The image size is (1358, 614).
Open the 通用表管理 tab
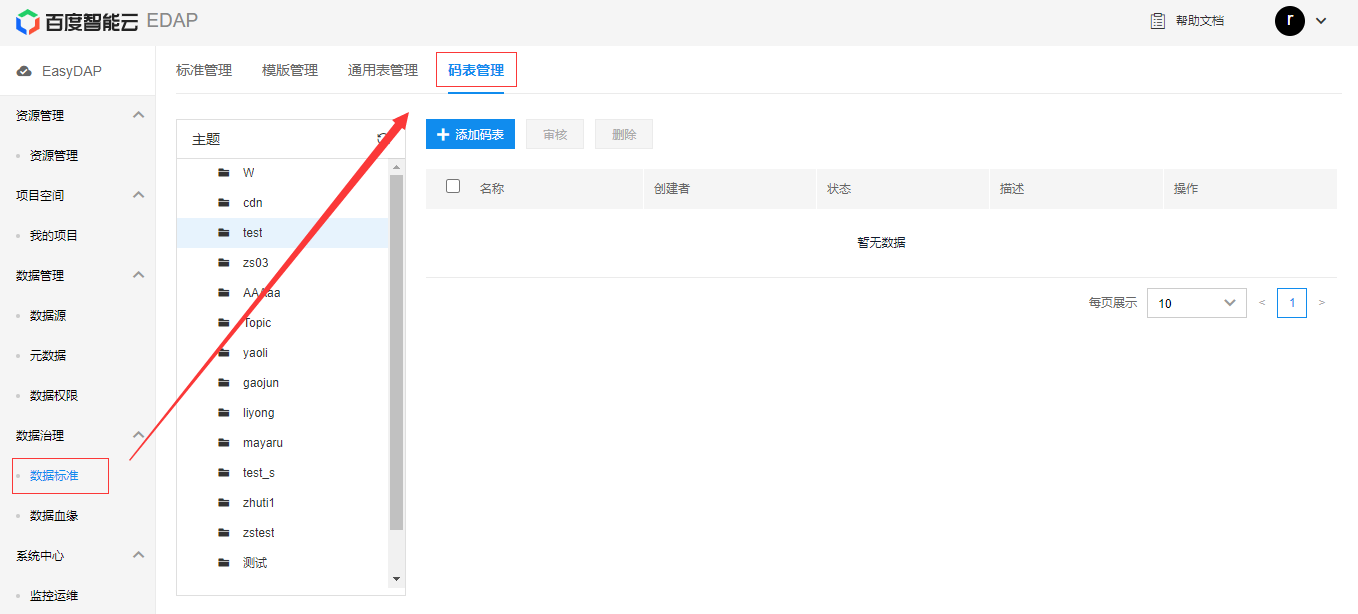point(383,70)
